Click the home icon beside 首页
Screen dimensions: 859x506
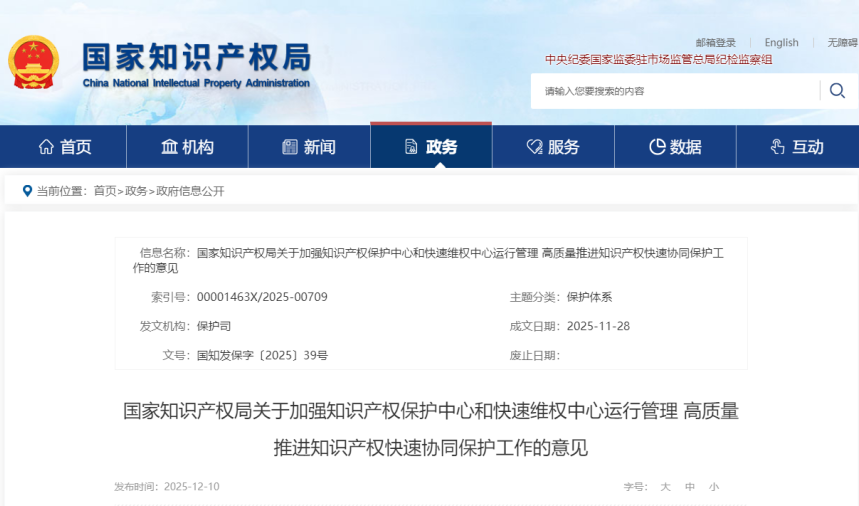tap(46, 147)
